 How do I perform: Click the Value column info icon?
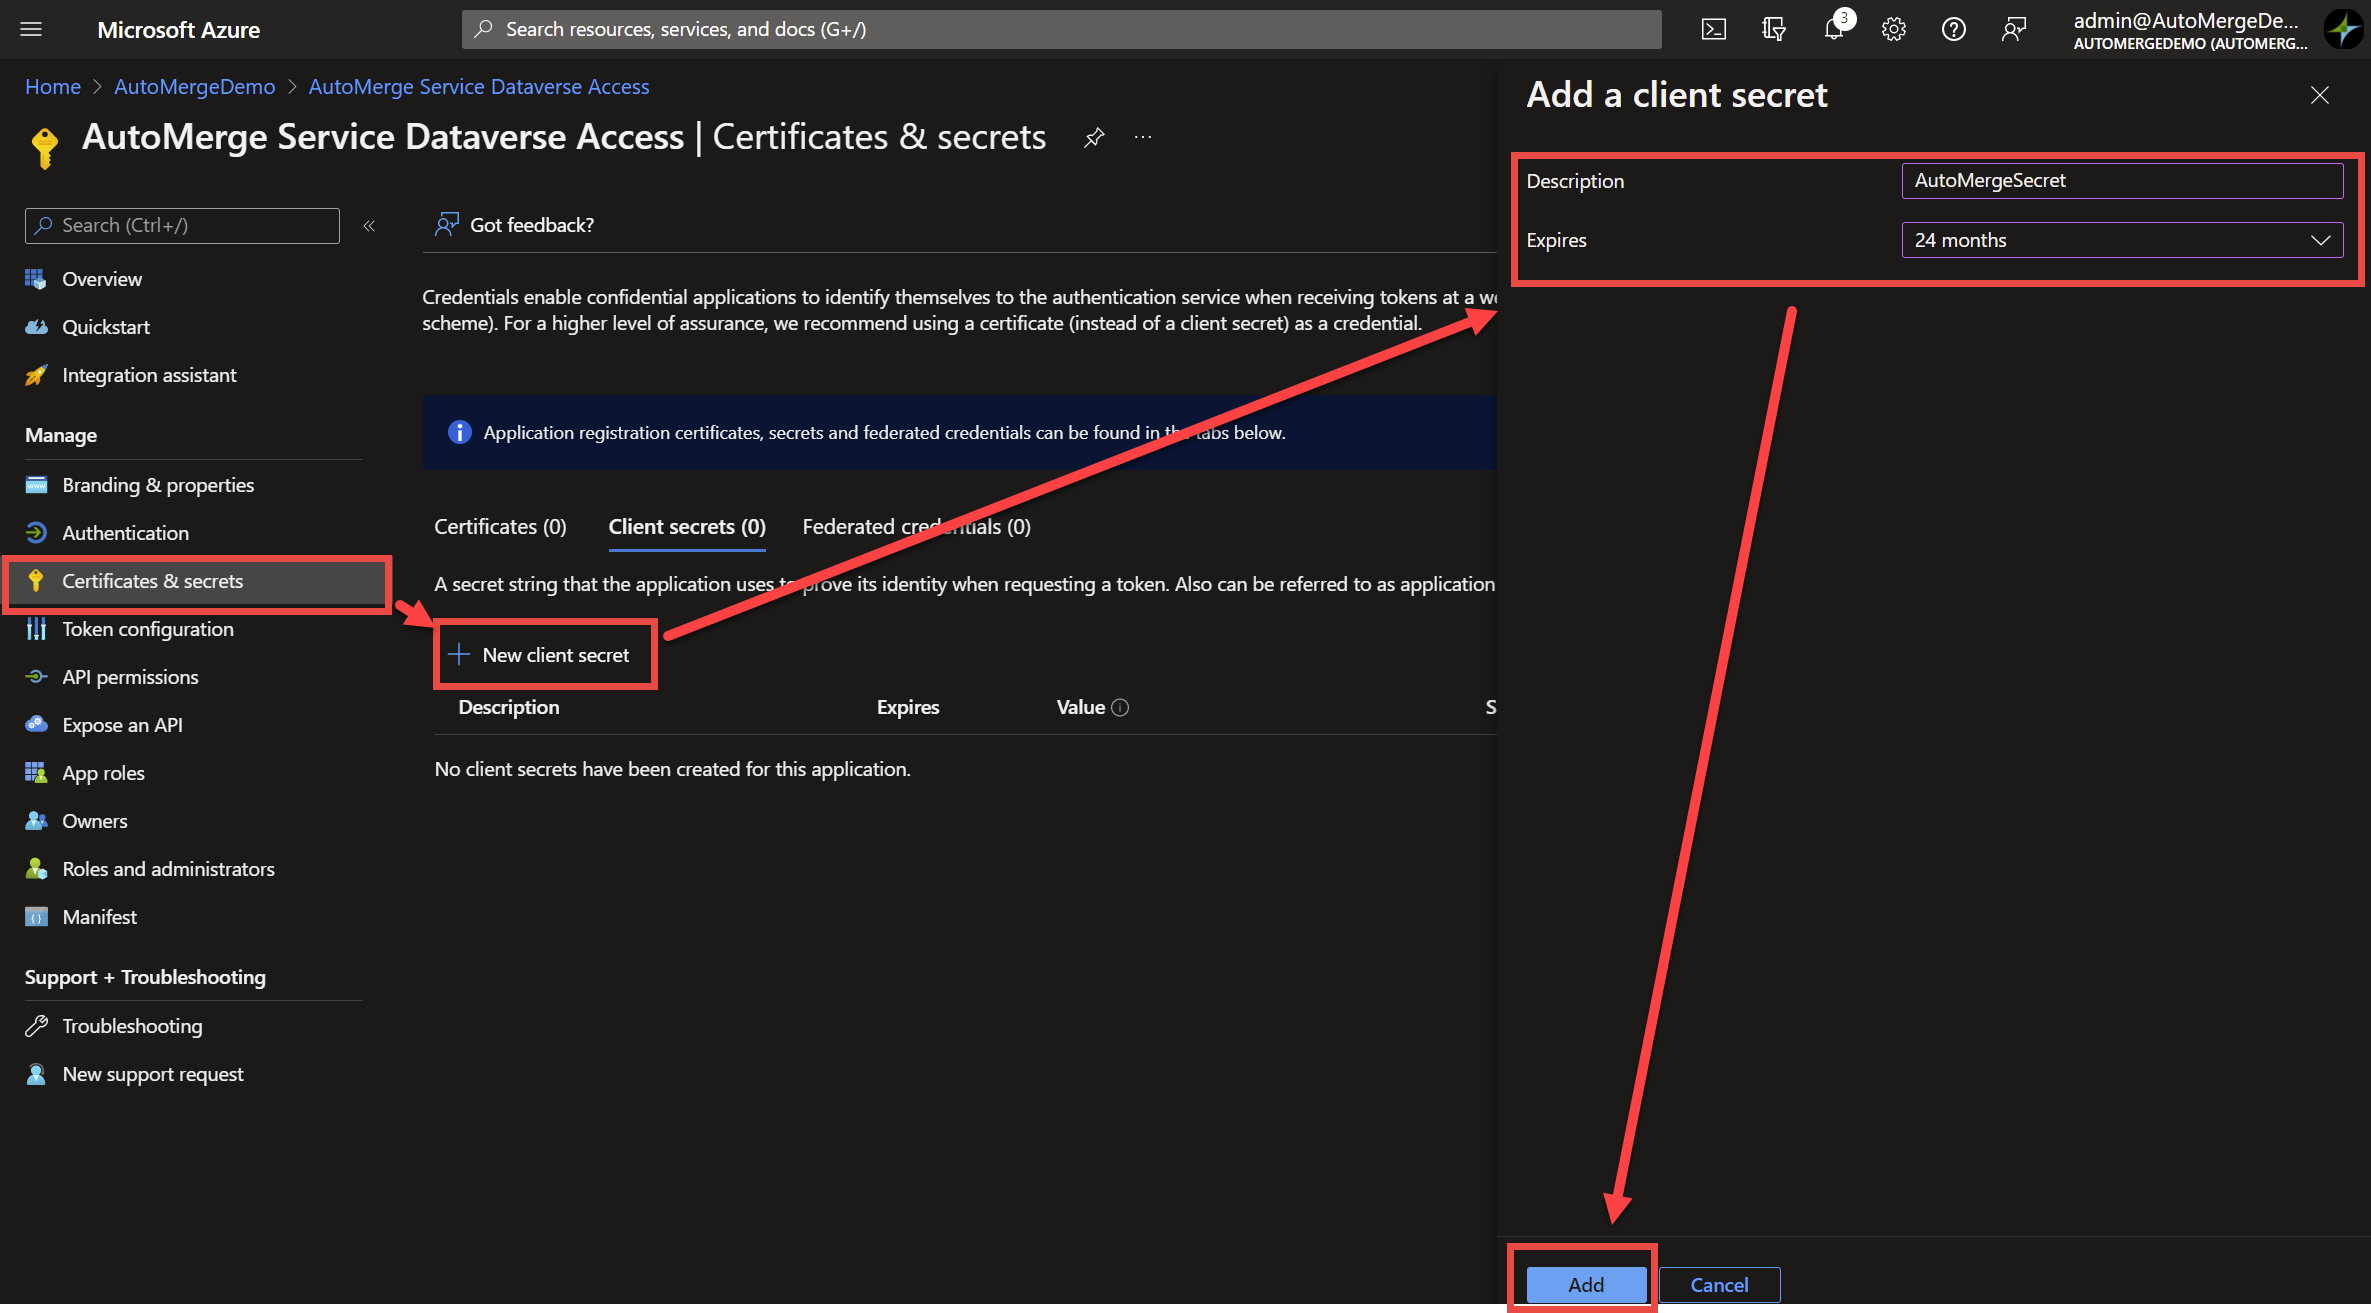(x=1120, y=708)
